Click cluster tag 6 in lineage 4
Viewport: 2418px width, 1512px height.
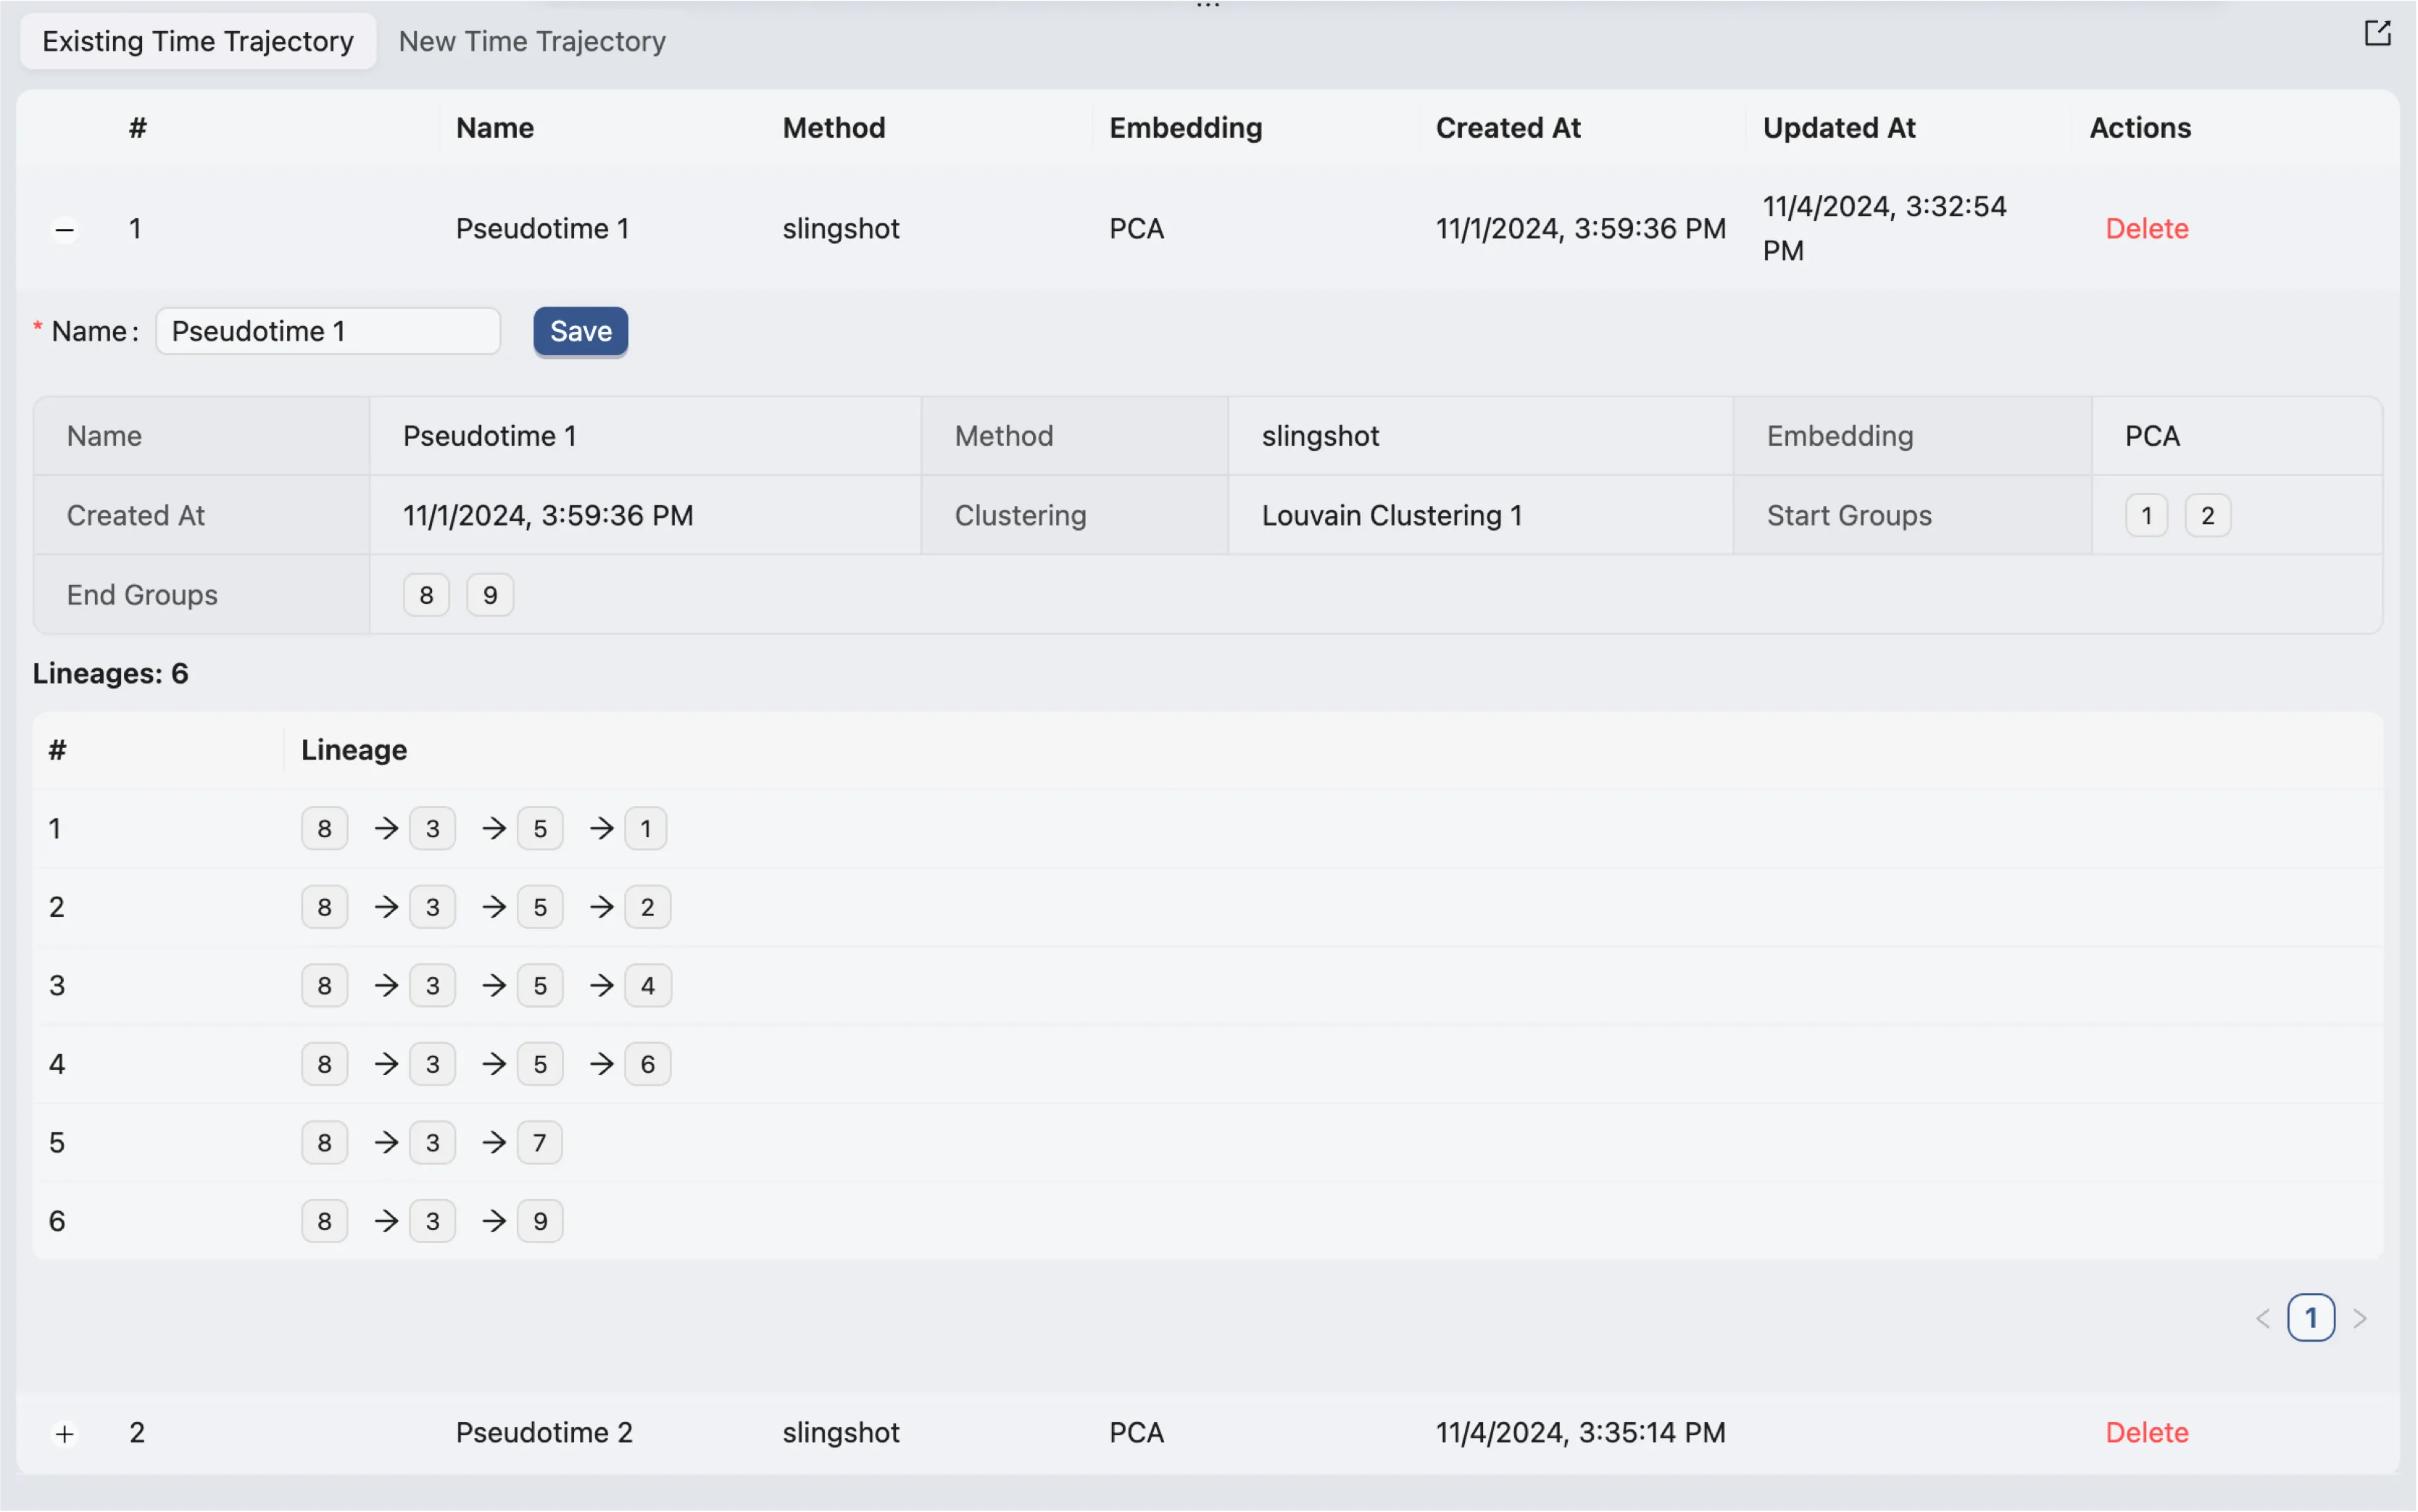pyautogui.click(x=647, y=1064)
